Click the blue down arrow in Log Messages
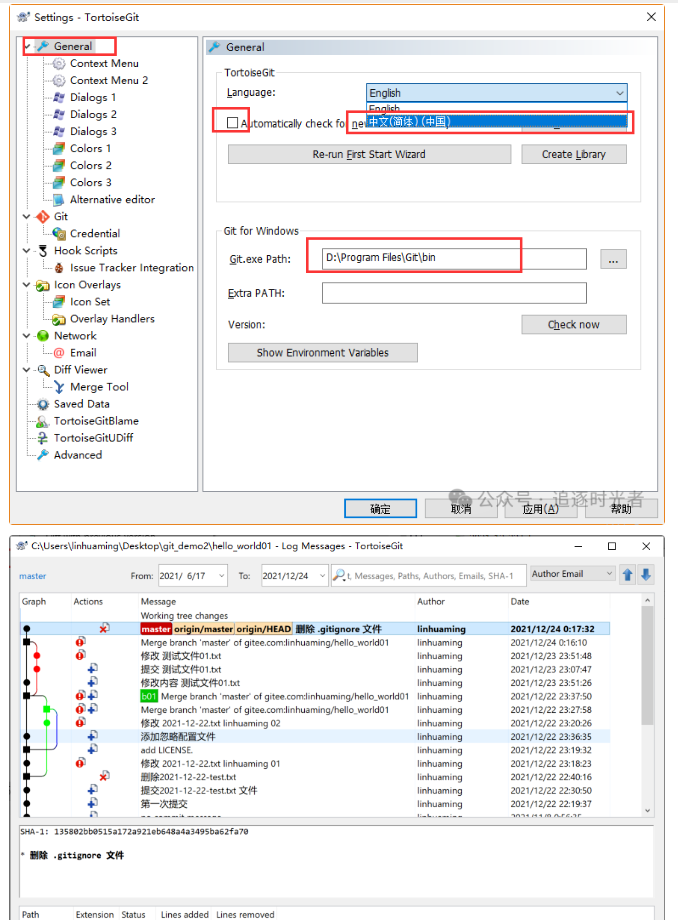Screen dimensions: 678x920 point(646,574)
